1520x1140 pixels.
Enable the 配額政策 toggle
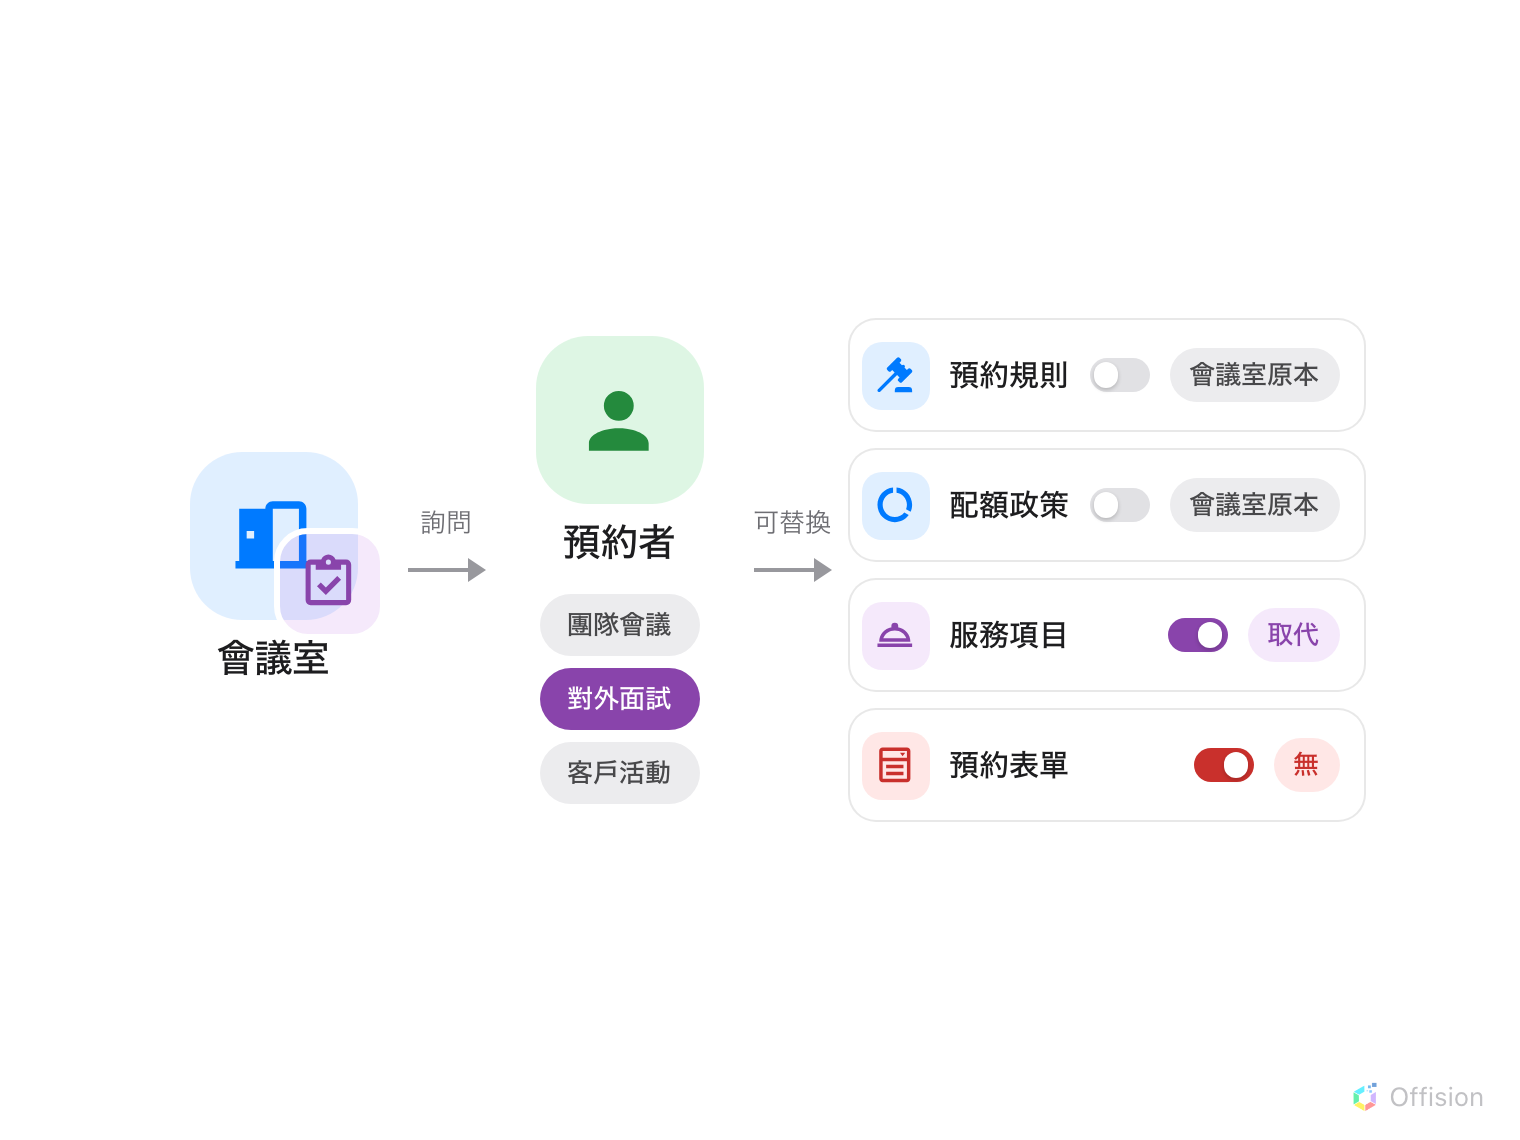coord(1120,505)
